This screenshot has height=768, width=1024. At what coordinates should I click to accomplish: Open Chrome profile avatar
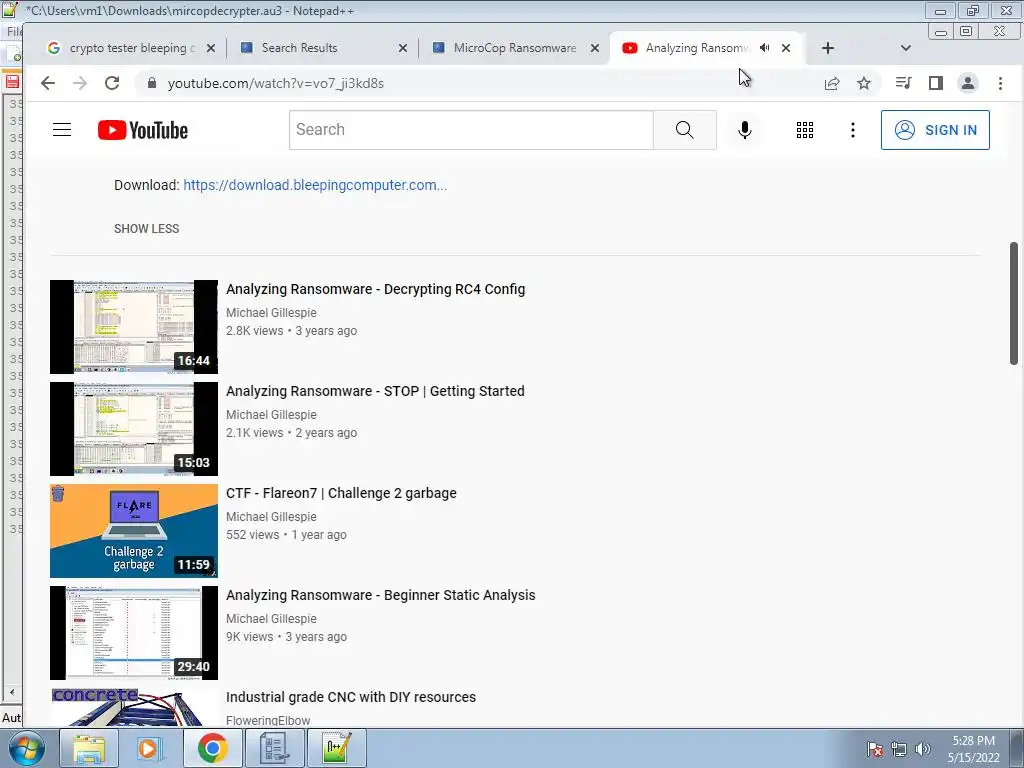968,83
